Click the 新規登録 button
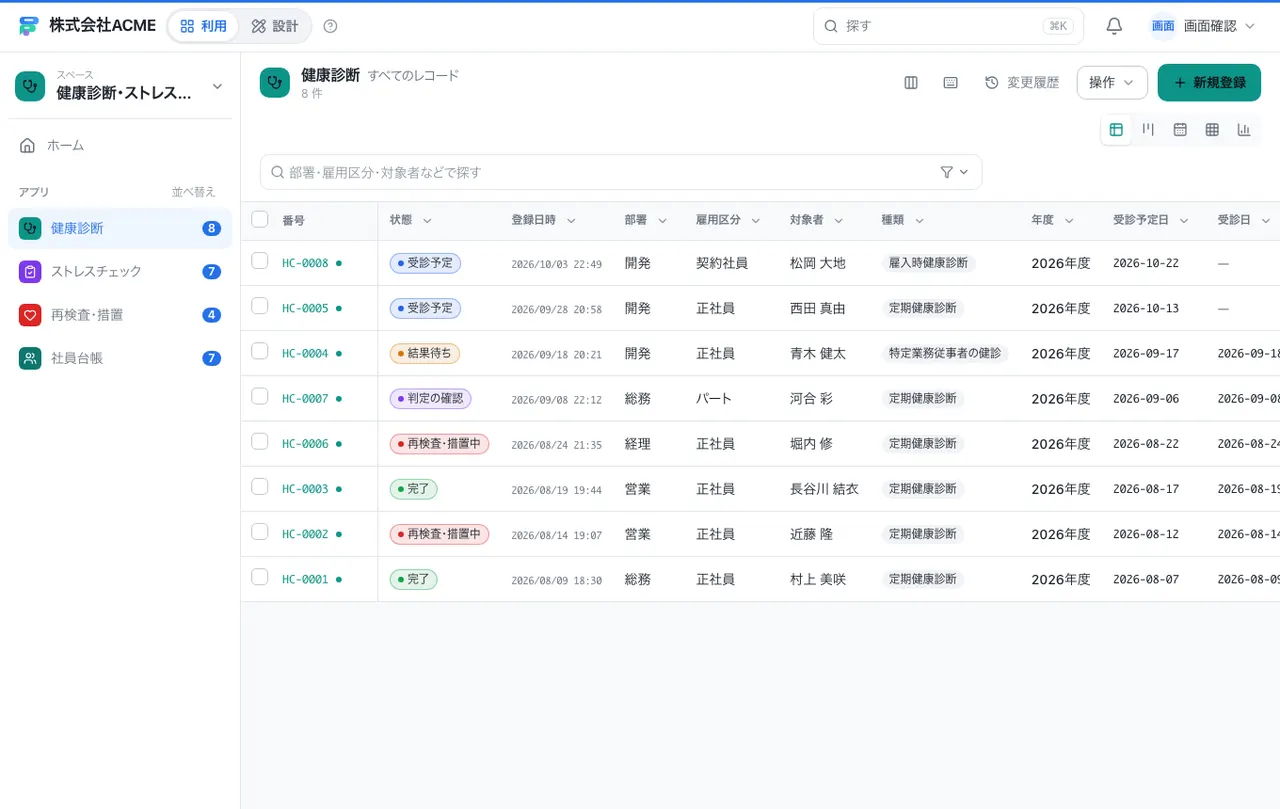This screenshot has width=1280, height=809. (x=1209, y=83)
